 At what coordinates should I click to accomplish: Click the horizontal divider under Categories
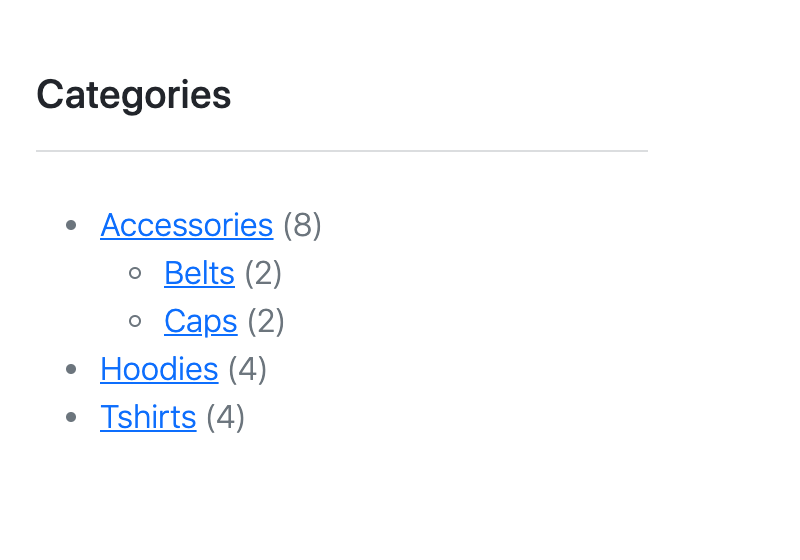click(342, 151)
